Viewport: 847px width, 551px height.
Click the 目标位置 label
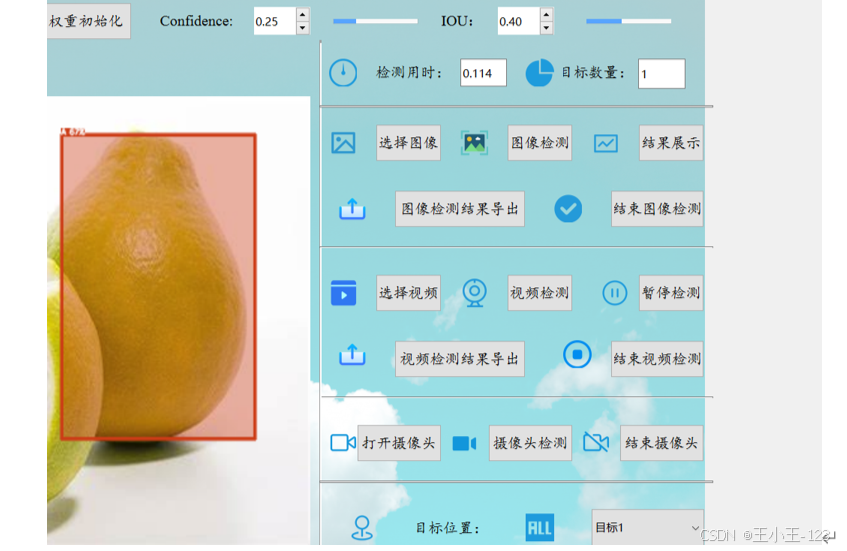(448, 528)
